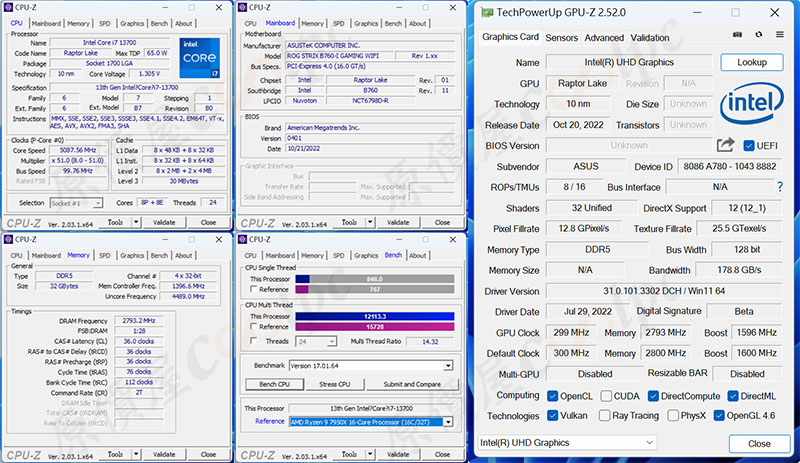Switch to the GPU-Z Validation tab

pos(649,37)
